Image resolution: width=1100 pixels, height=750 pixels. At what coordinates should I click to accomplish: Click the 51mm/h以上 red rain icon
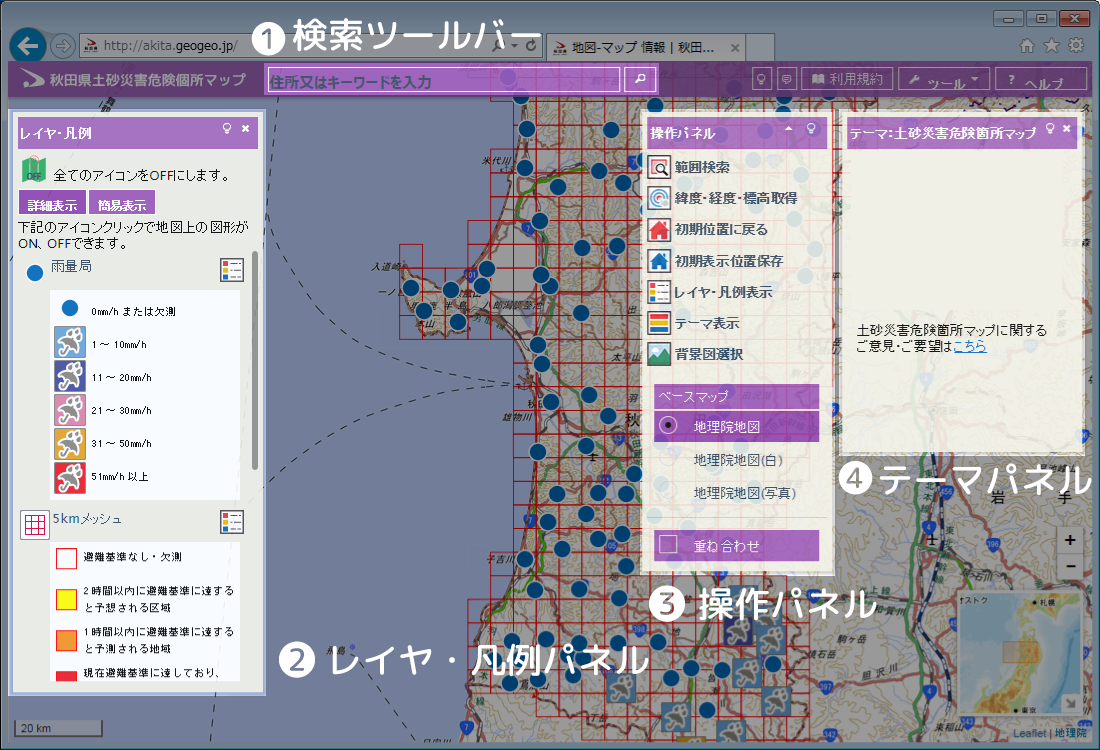(70, 478)
